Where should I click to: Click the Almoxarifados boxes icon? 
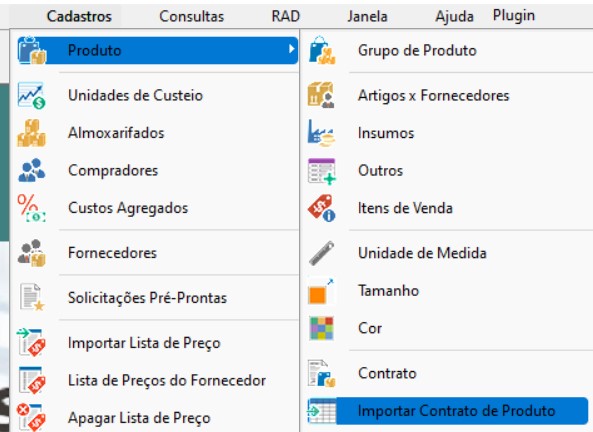pos(31,133)
